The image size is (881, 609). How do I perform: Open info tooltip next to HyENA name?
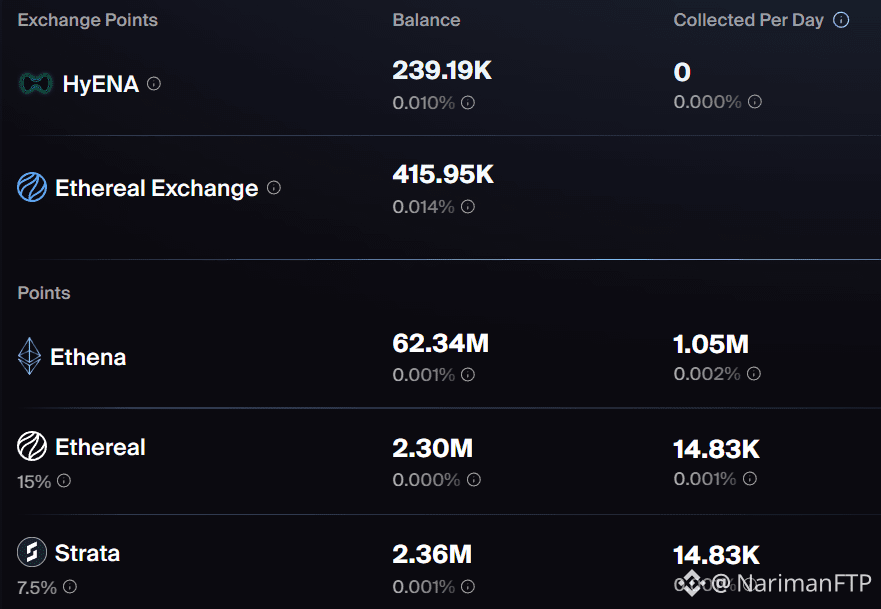[154, 84]
